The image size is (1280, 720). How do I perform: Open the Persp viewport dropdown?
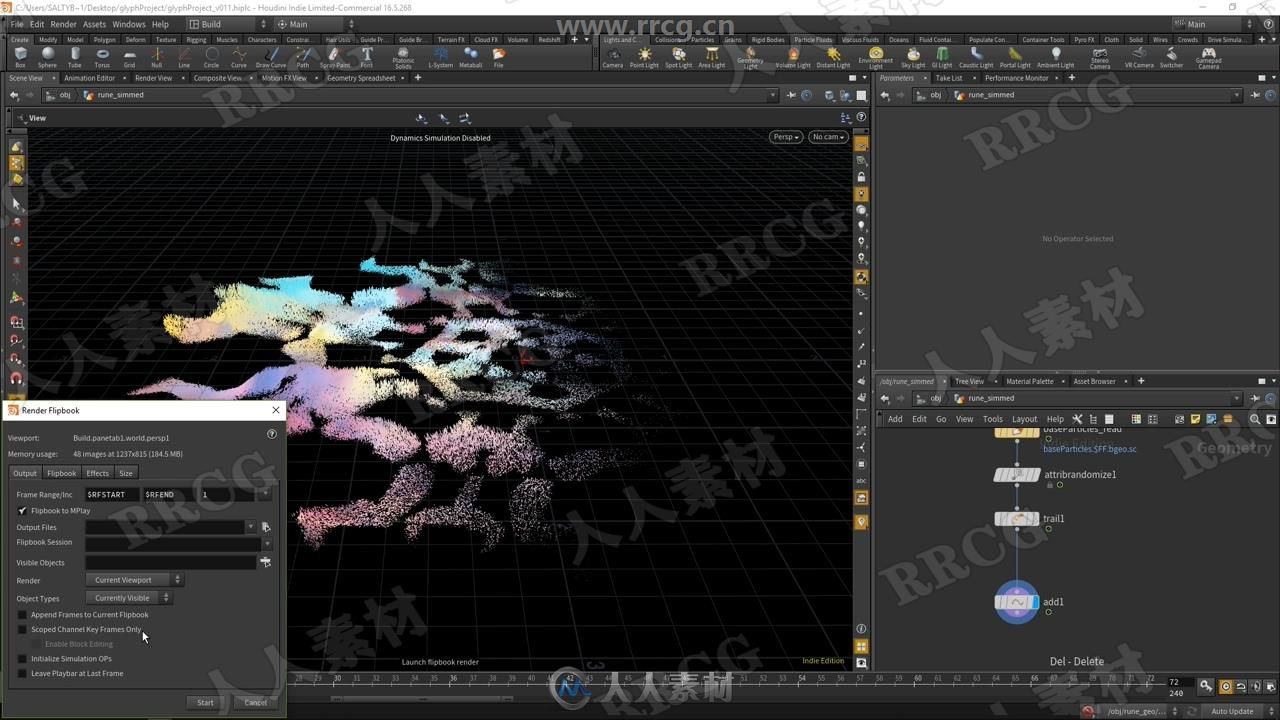786,137
